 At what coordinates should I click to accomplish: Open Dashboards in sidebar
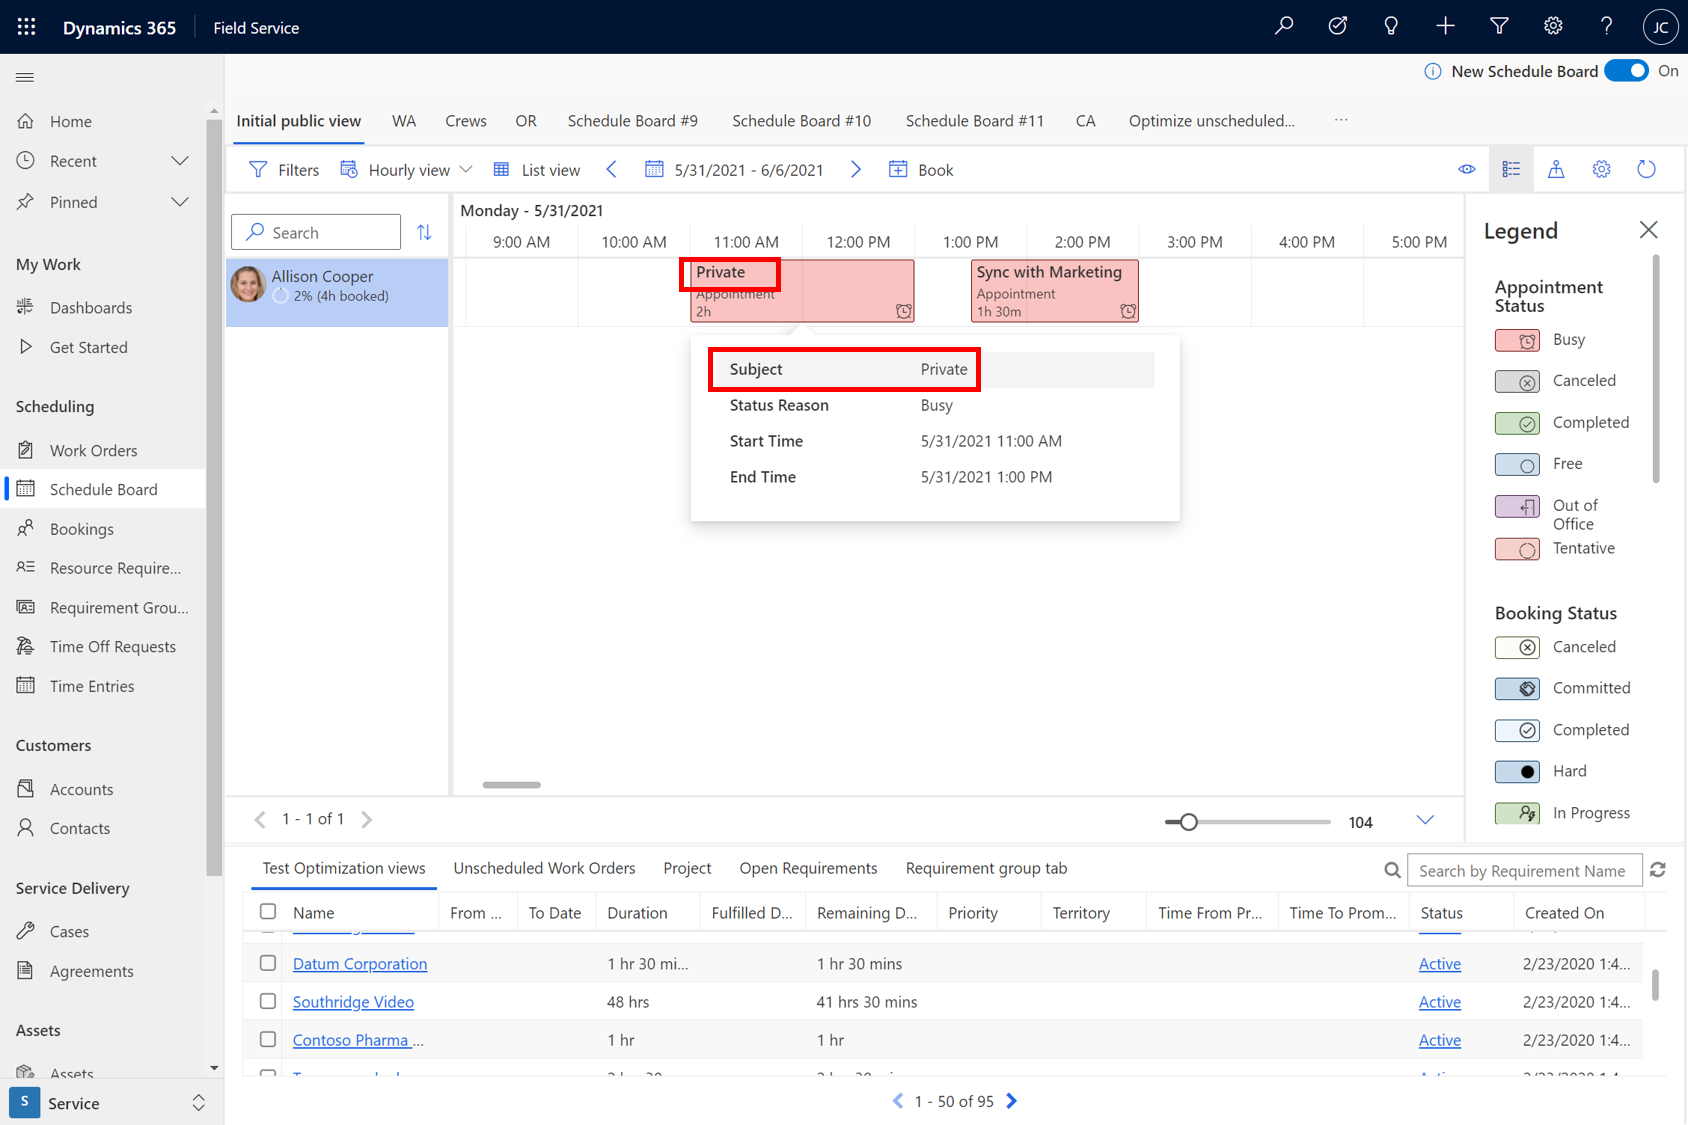91,307
